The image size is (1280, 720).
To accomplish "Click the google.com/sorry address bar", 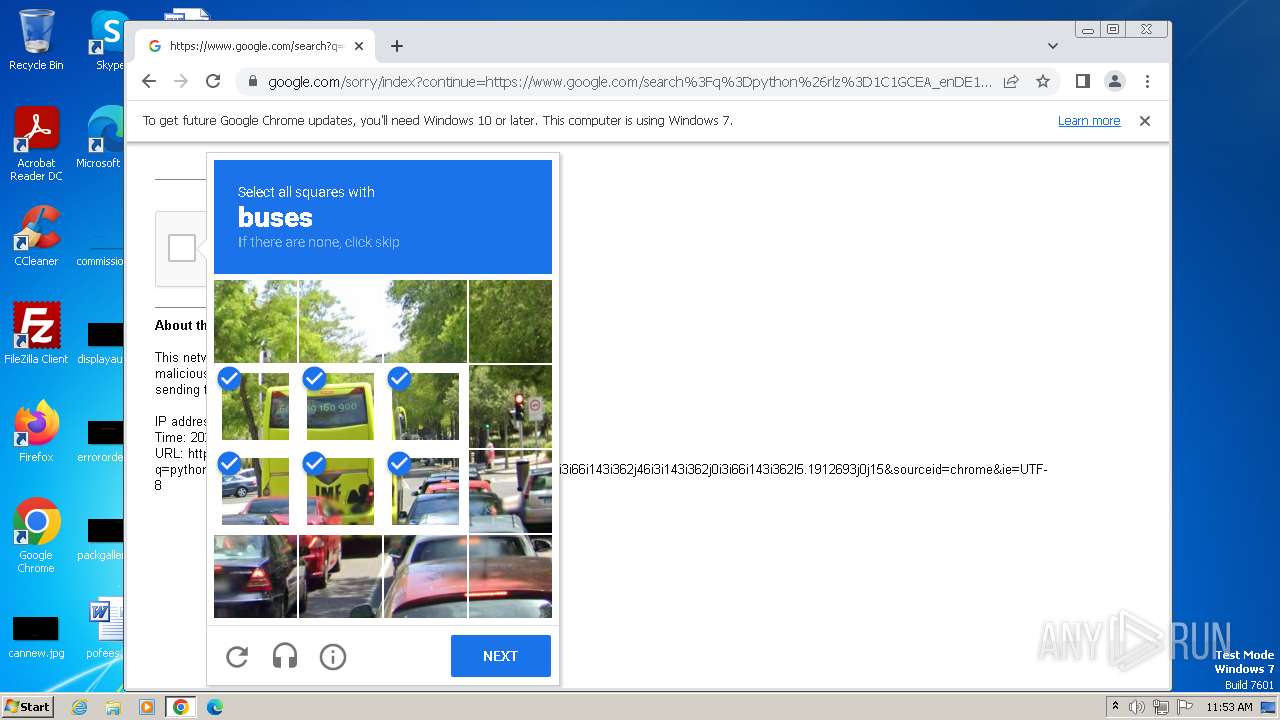I will (x=630, y=82).
